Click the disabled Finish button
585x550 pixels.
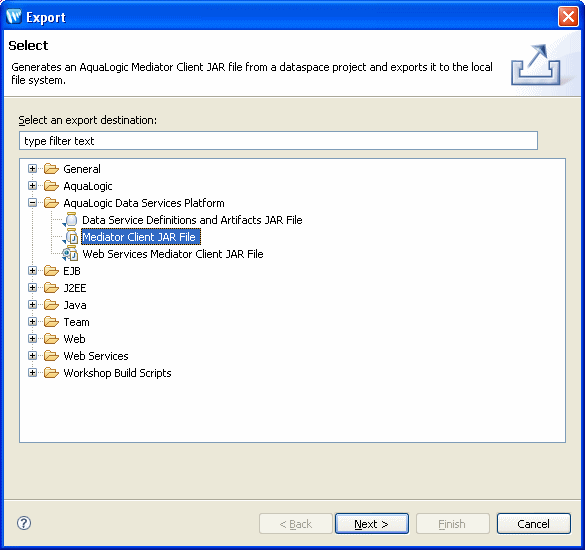point(452,524)
